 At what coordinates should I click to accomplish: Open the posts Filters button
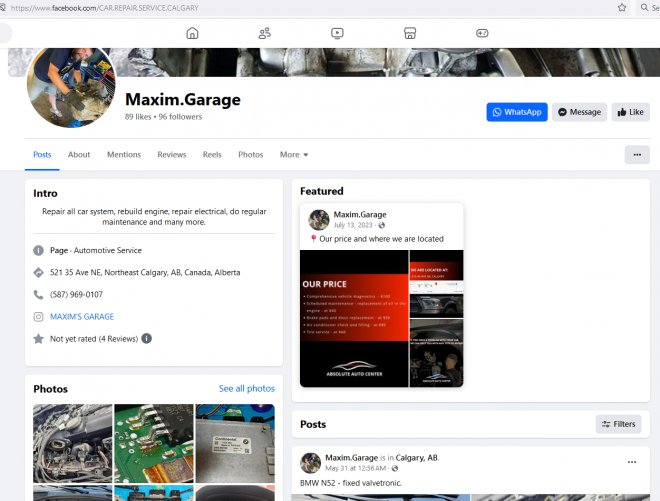(618, 424)
